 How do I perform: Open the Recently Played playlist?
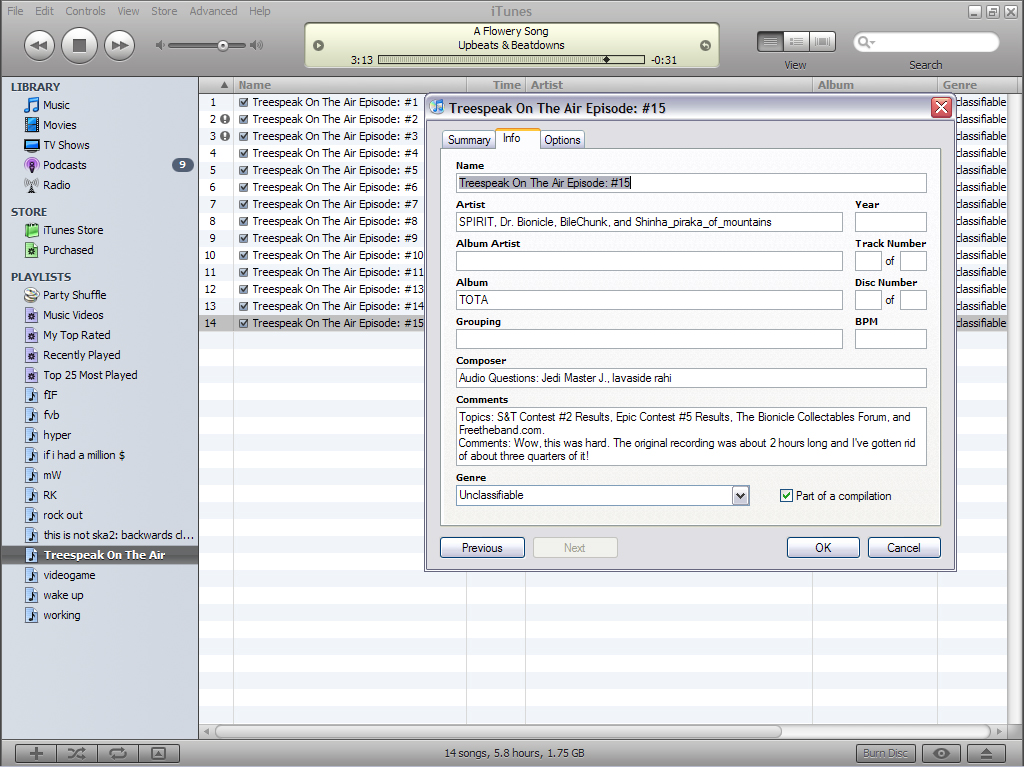pos(82,355)
